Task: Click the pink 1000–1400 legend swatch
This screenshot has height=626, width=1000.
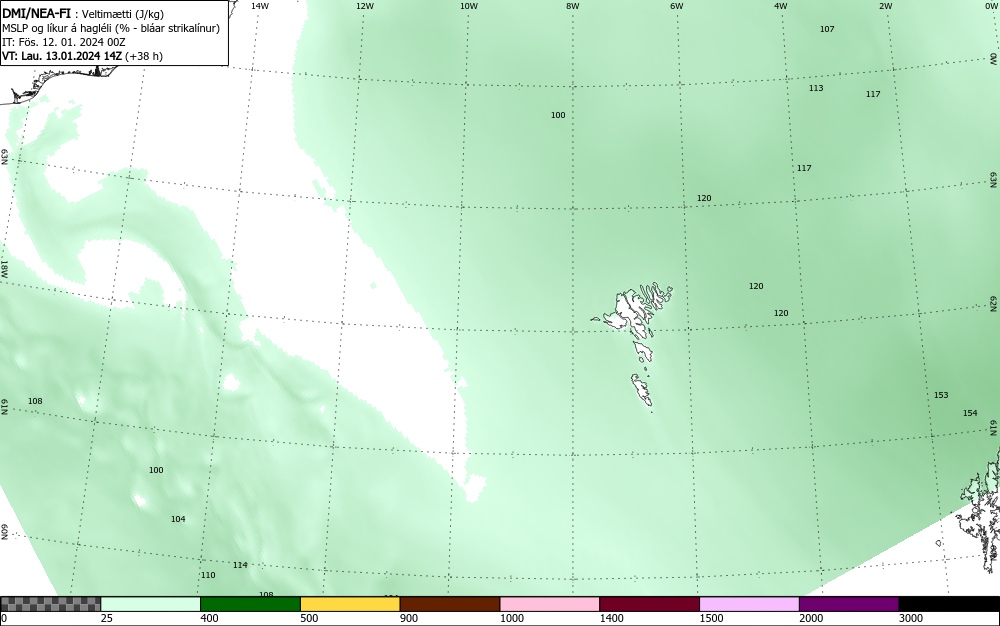Action: pyautogui.click(x=550, y=604)
